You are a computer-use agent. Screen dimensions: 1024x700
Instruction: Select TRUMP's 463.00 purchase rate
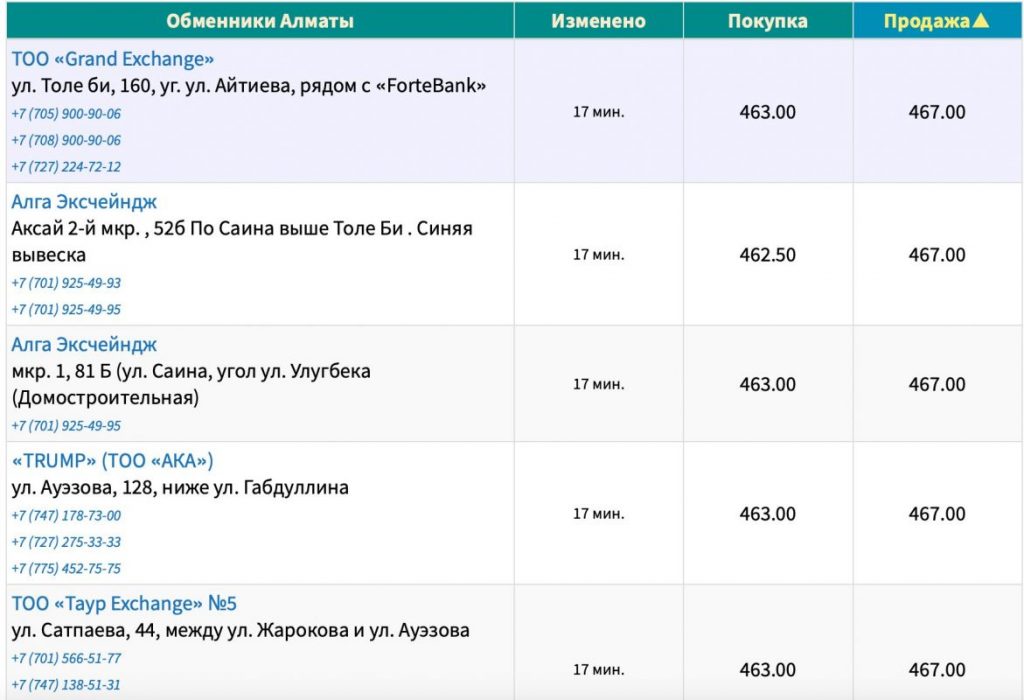tap(767, 514)
